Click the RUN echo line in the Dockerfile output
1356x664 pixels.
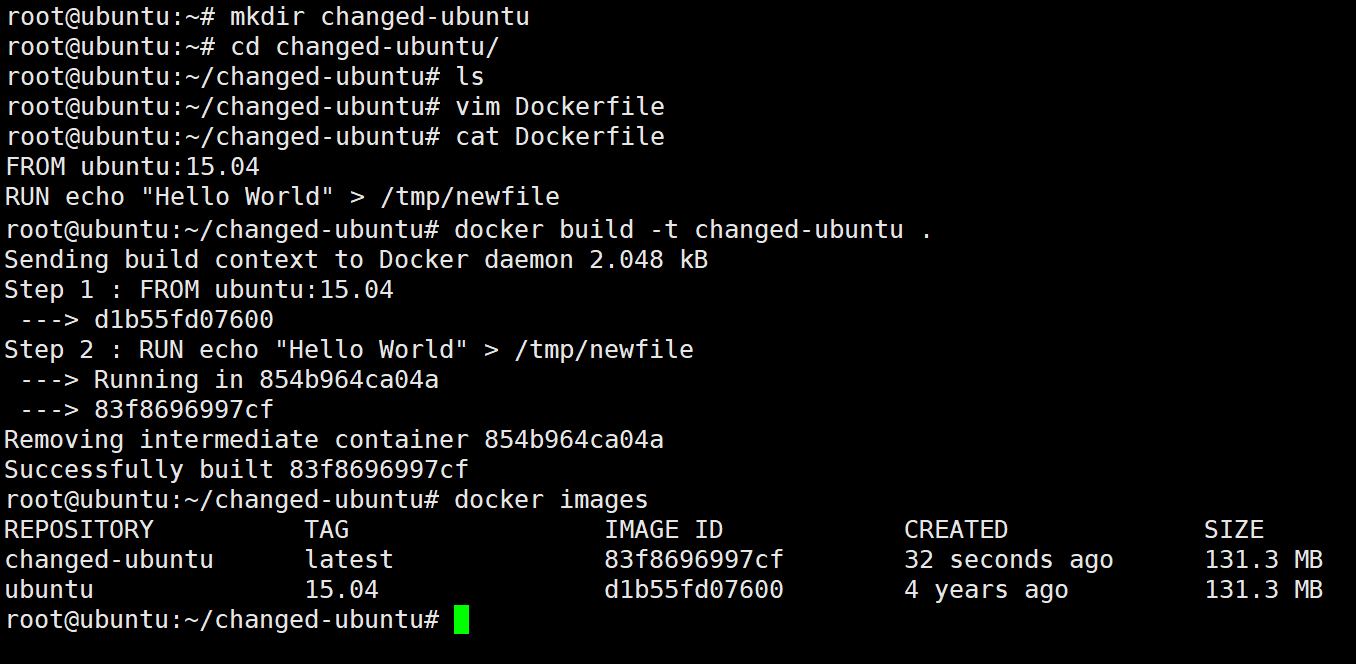tap(282, 197)
